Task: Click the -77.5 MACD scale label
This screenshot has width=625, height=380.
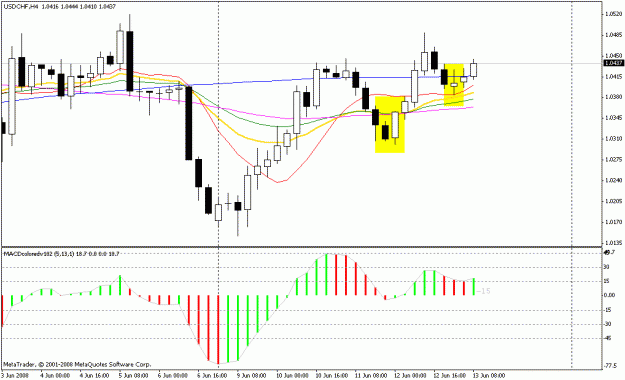Action: [609, 365]
